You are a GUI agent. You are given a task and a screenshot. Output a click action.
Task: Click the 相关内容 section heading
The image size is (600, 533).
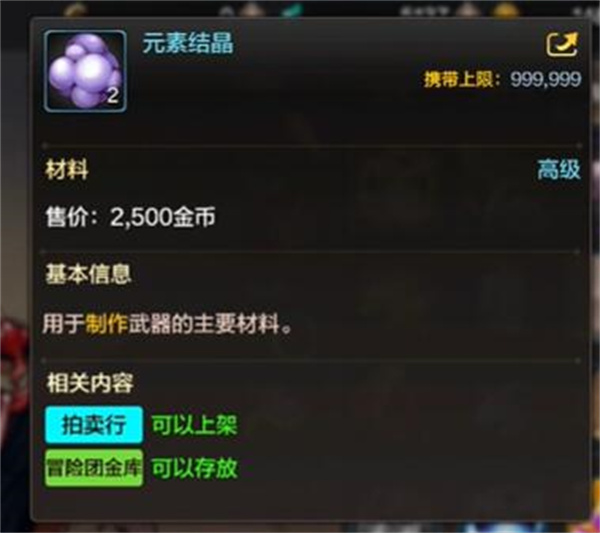90,383
